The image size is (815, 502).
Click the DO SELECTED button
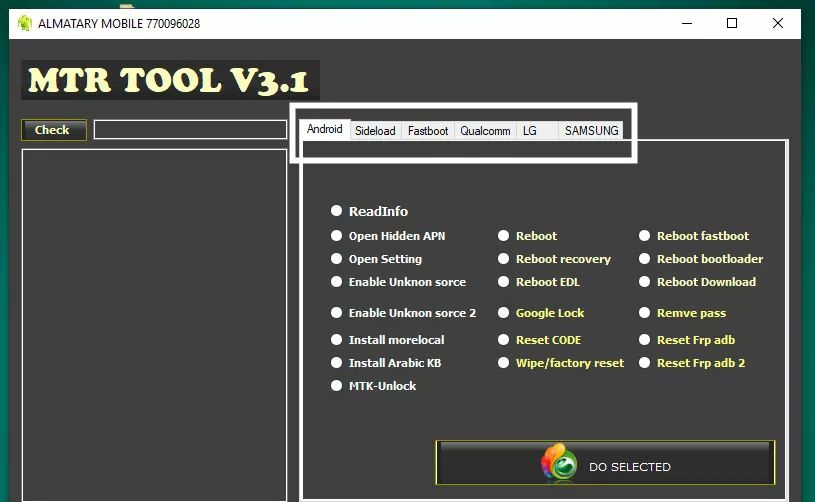coord(605,463)
